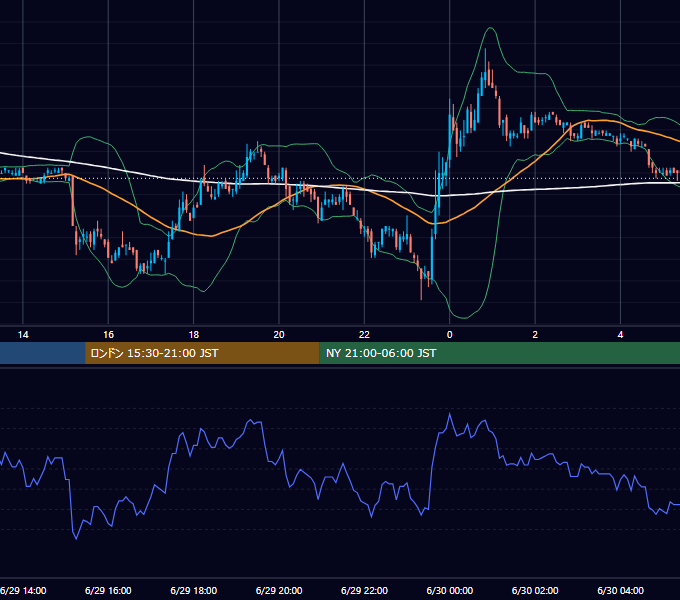Click the 0 hour label on the price chart axis
The height and width of the screenshot is (600, 680).
pyautogui.click(x=450, y=334)
